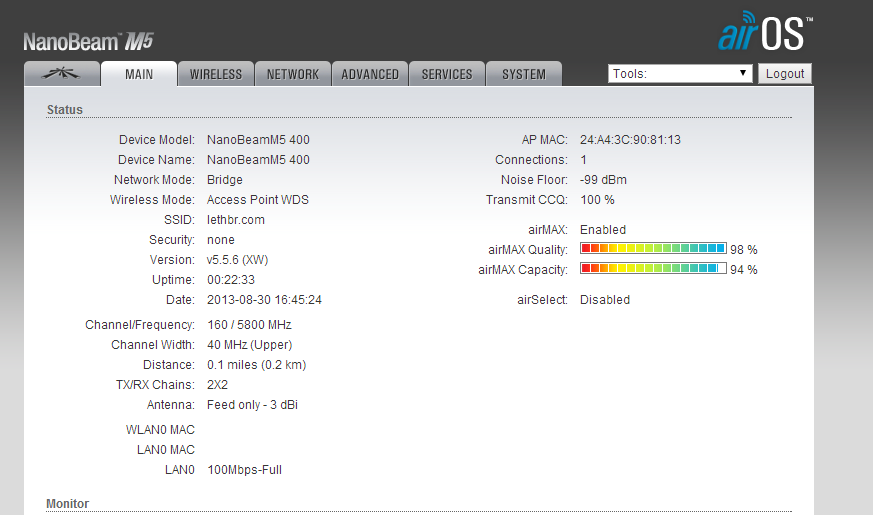
Task: Select Channel Width value 40 MHz (Upper)
Action: (250, 345)
